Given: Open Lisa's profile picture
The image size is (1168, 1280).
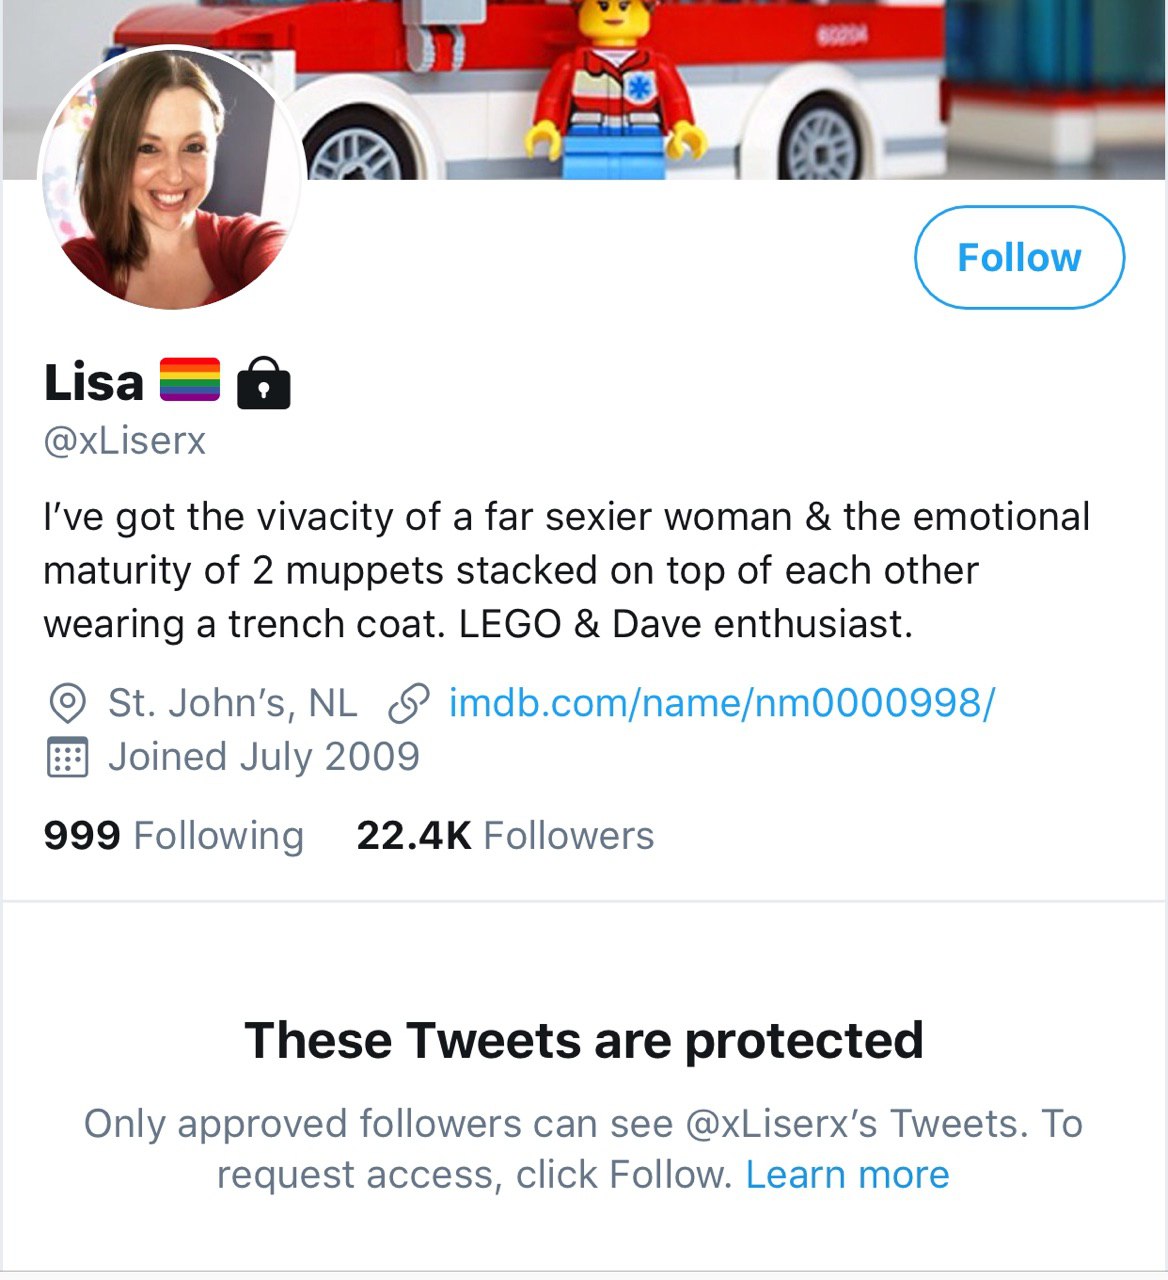Looking at the screenshot, I should (x=171, y=177).
